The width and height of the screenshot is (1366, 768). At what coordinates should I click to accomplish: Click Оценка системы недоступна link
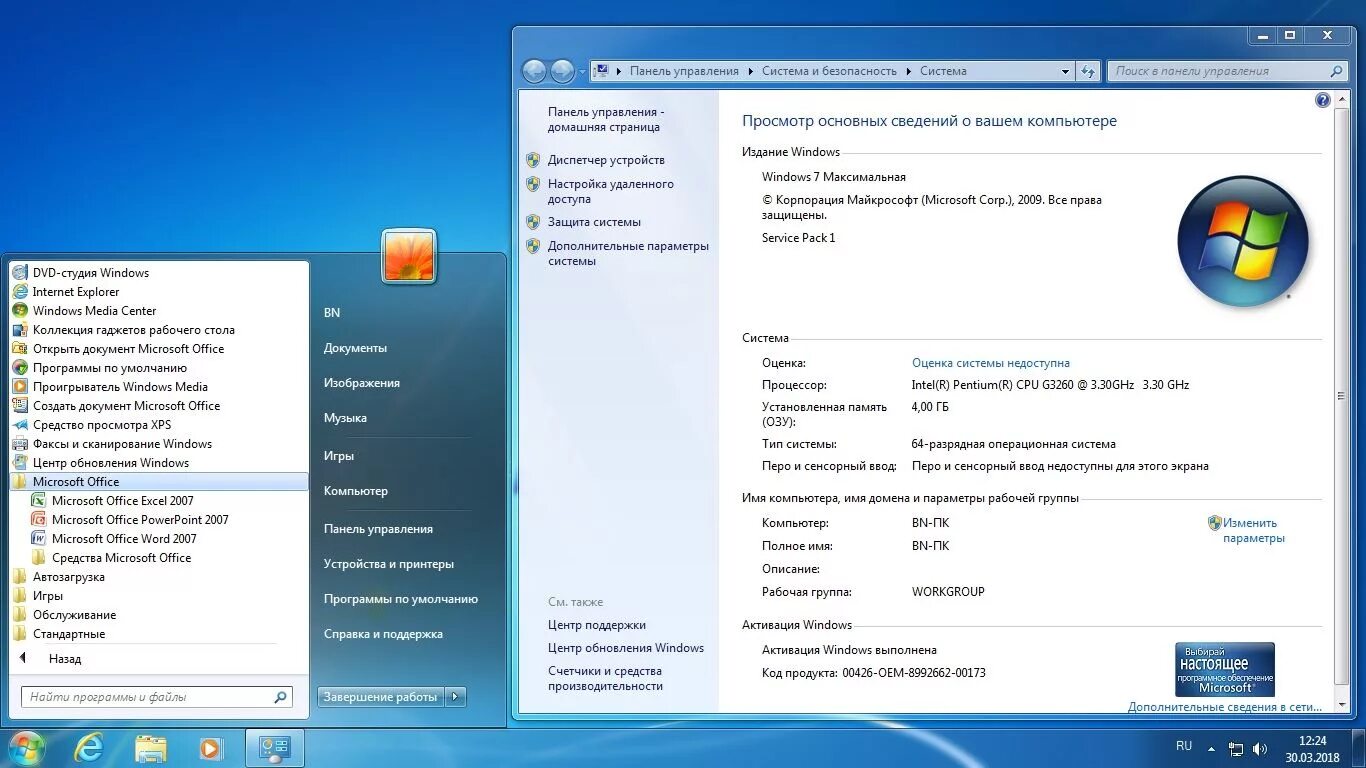point(991,363)
